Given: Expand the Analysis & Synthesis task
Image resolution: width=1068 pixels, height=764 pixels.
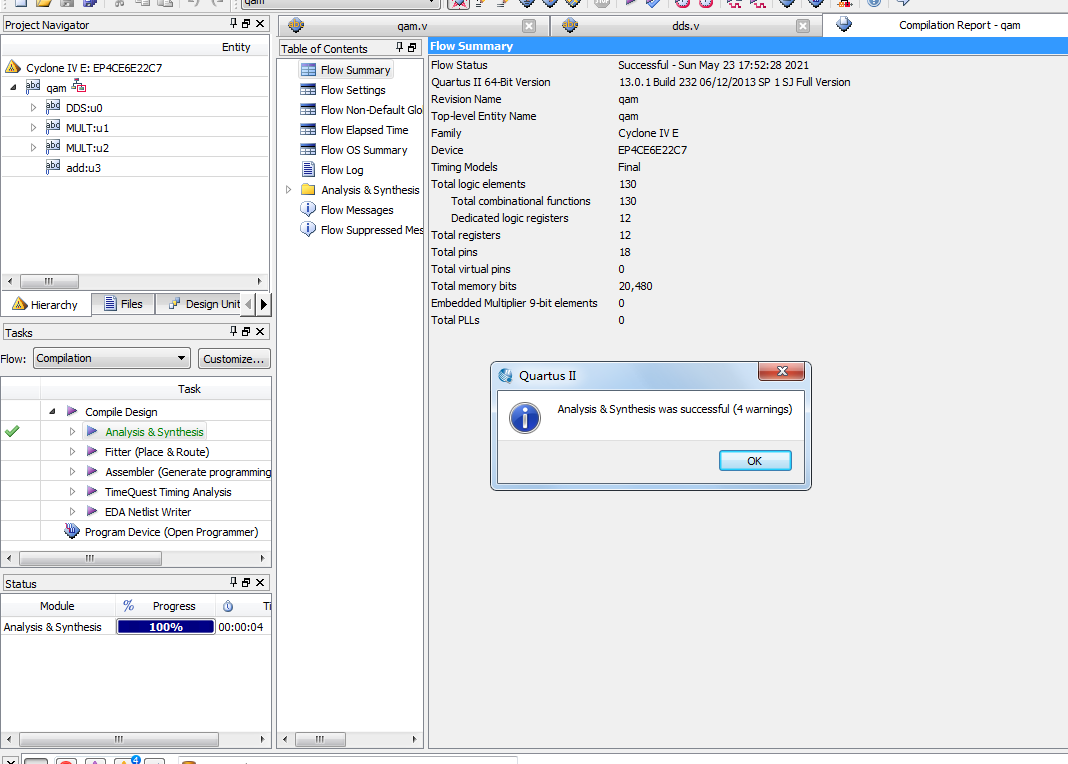Looking at the screenshot, I should click(72, 432).
